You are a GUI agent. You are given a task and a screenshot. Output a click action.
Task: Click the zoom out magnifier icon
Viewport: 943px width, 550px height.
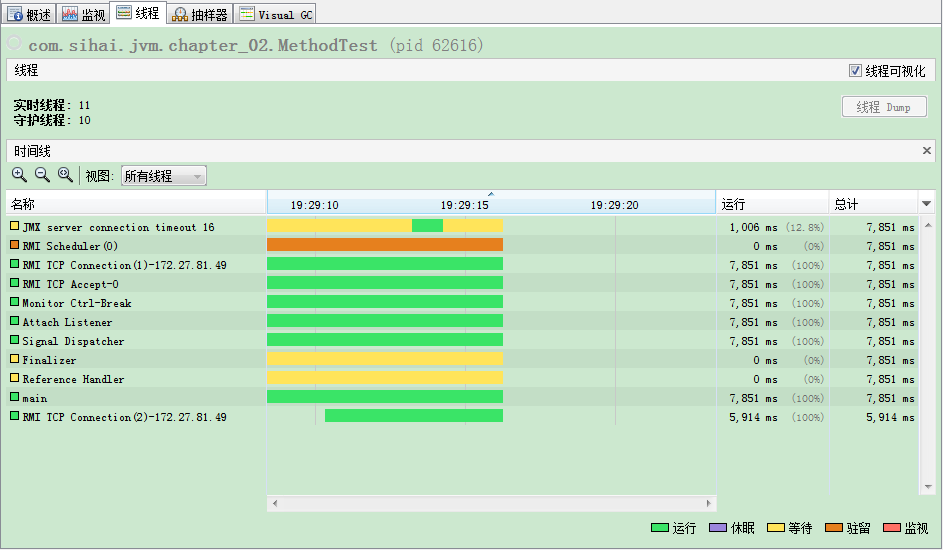pyautogui.click(x=42, y=175)
